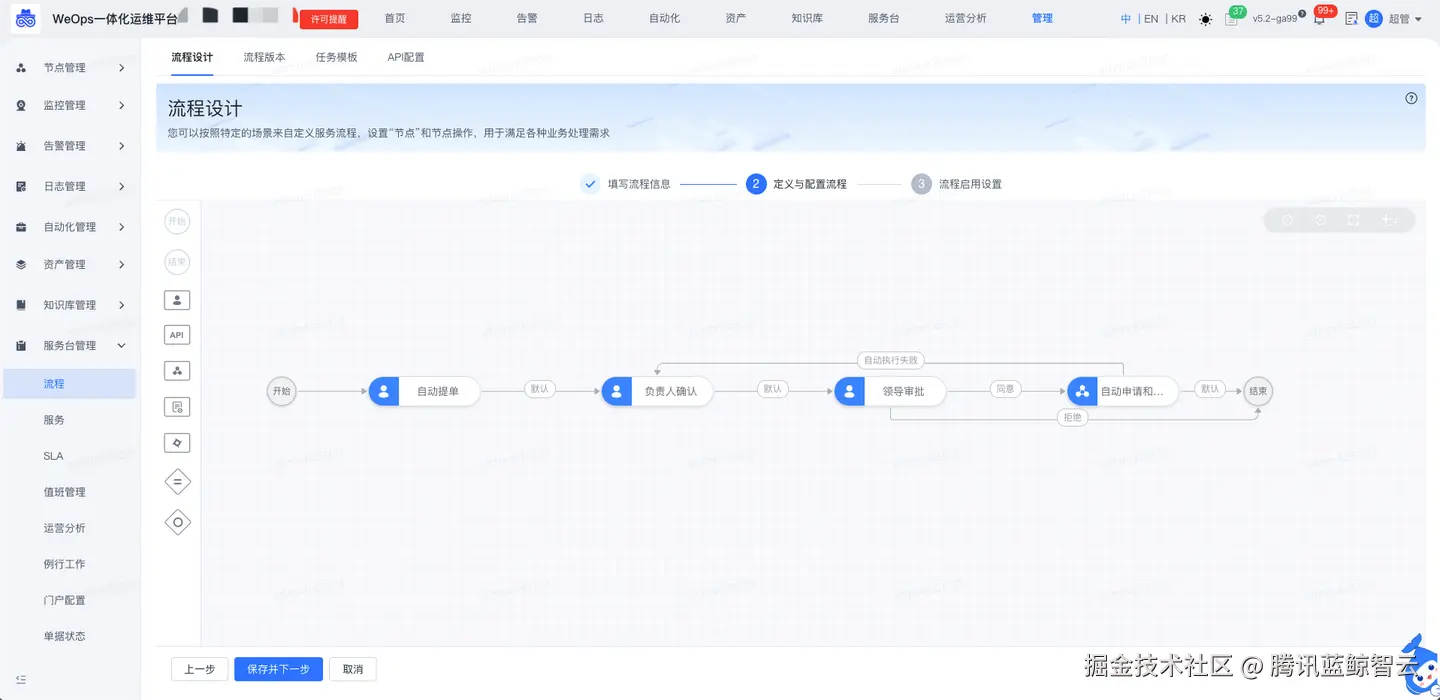
Task: Pick the API node palette icon
Action: coord(177,335)
